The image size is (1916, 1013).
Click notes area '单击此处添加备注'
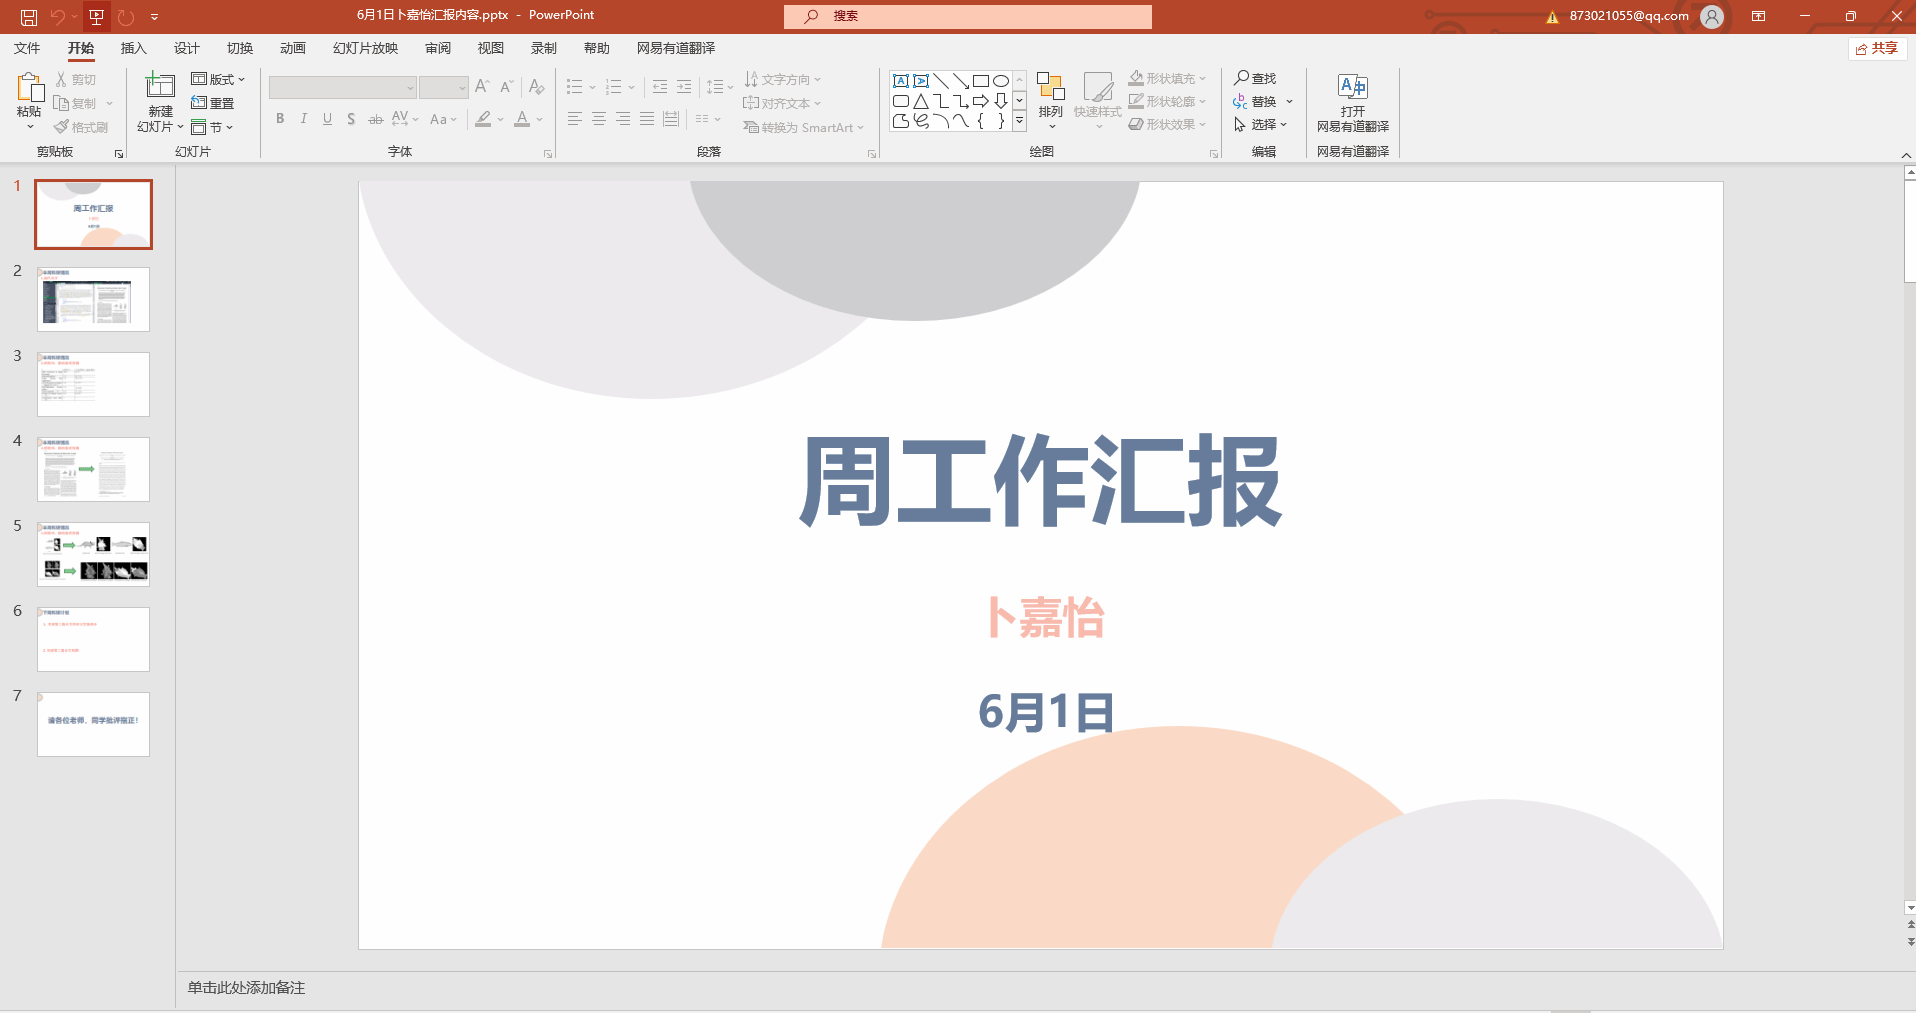[x=246, y=987]
